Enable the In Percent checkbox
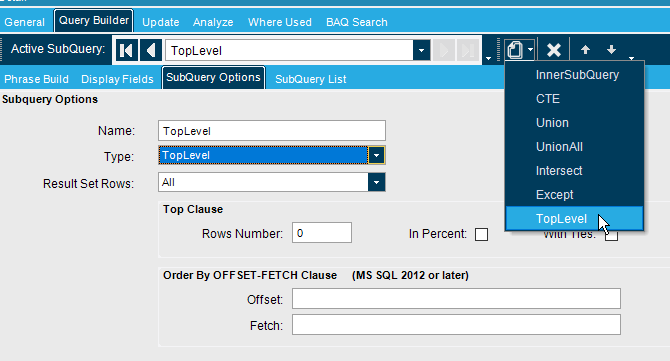The image size is (670, 361). [481, 234]
